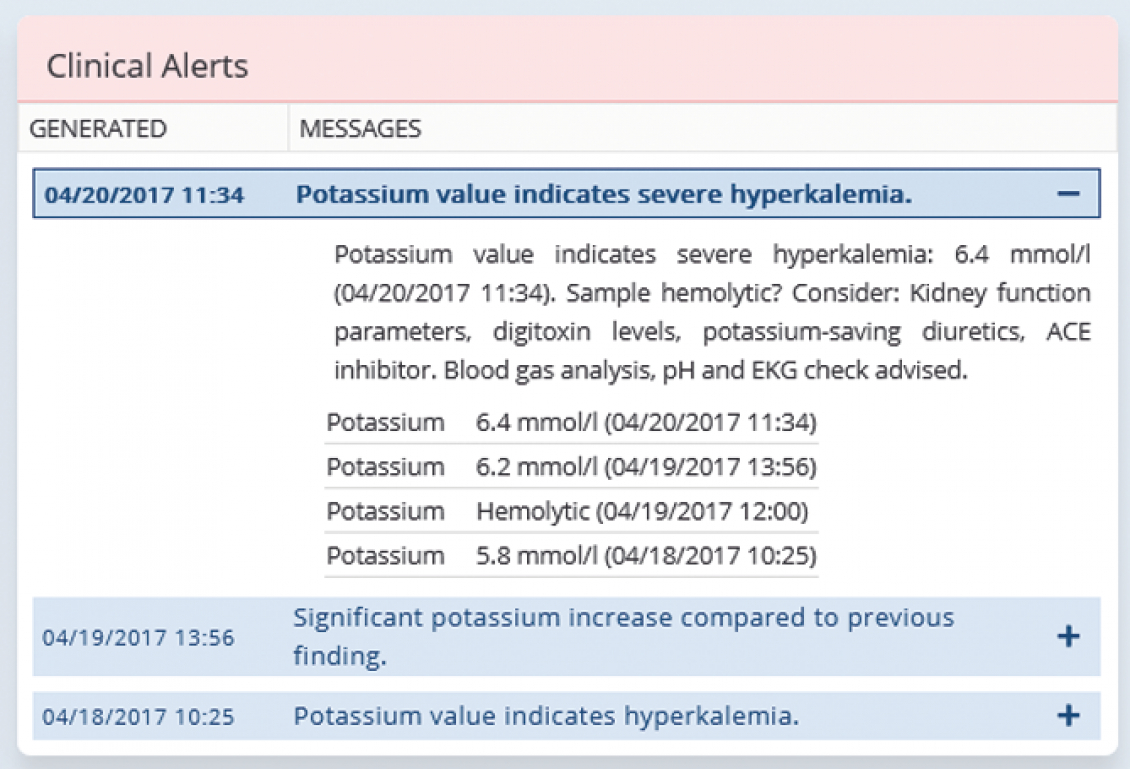Click the 04/20/2017 11:34 alert timestamp
Image resolution: width=1130 pixels, height=769 pixels.
(x=144, y=195)
